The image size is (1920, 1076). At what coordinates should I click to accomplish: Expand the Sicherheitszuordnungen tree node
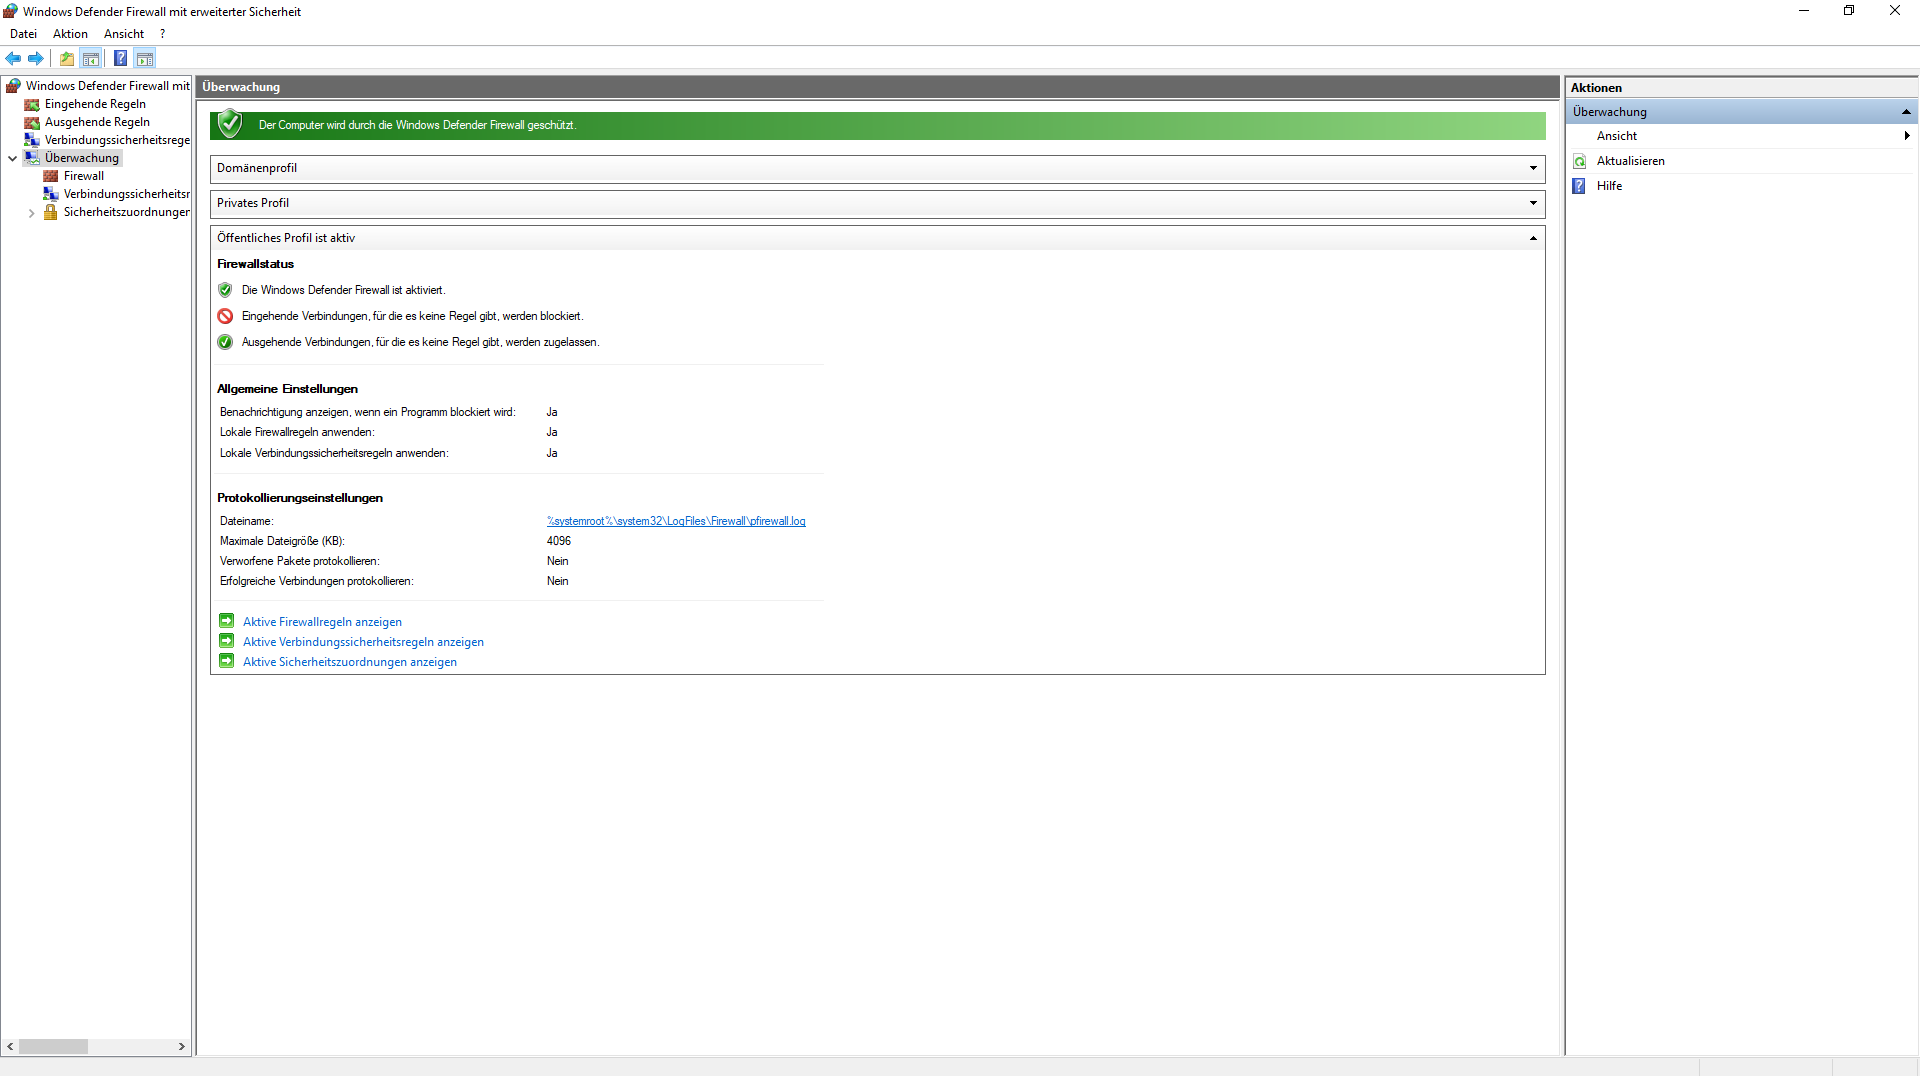[x=31, y=212]
